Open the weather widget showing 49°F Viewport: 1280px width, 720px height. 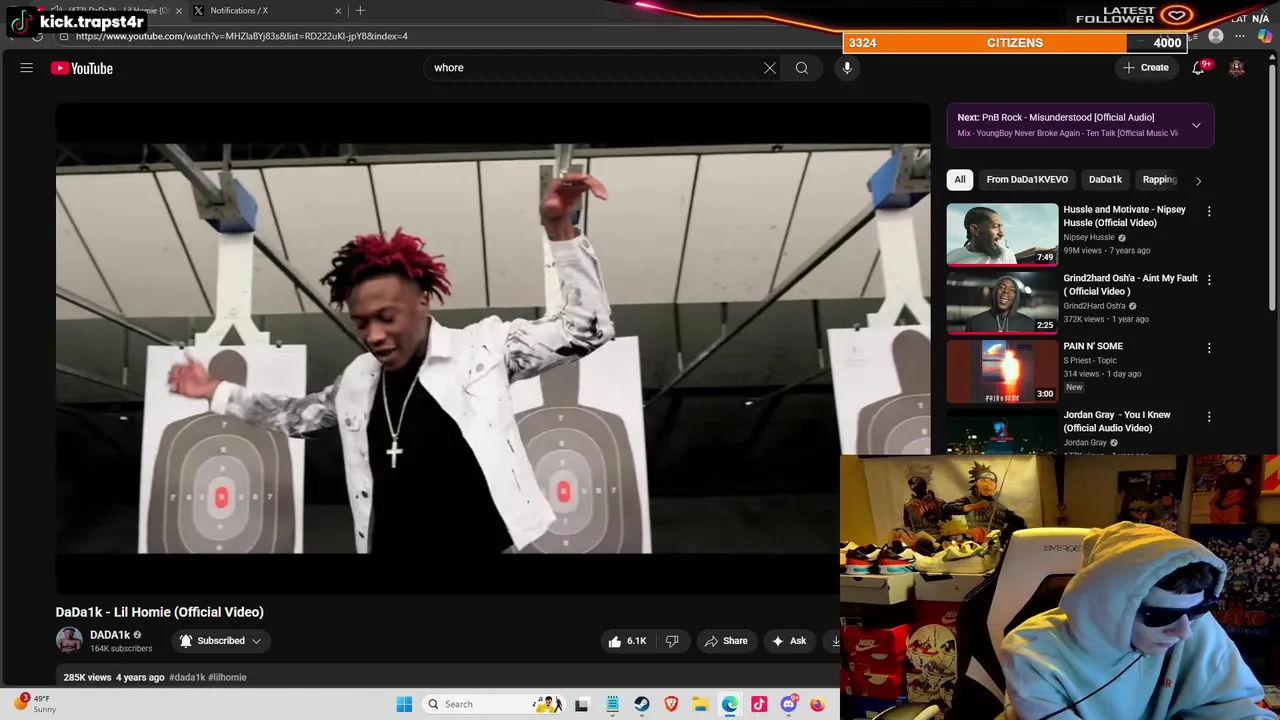(33, 704)
